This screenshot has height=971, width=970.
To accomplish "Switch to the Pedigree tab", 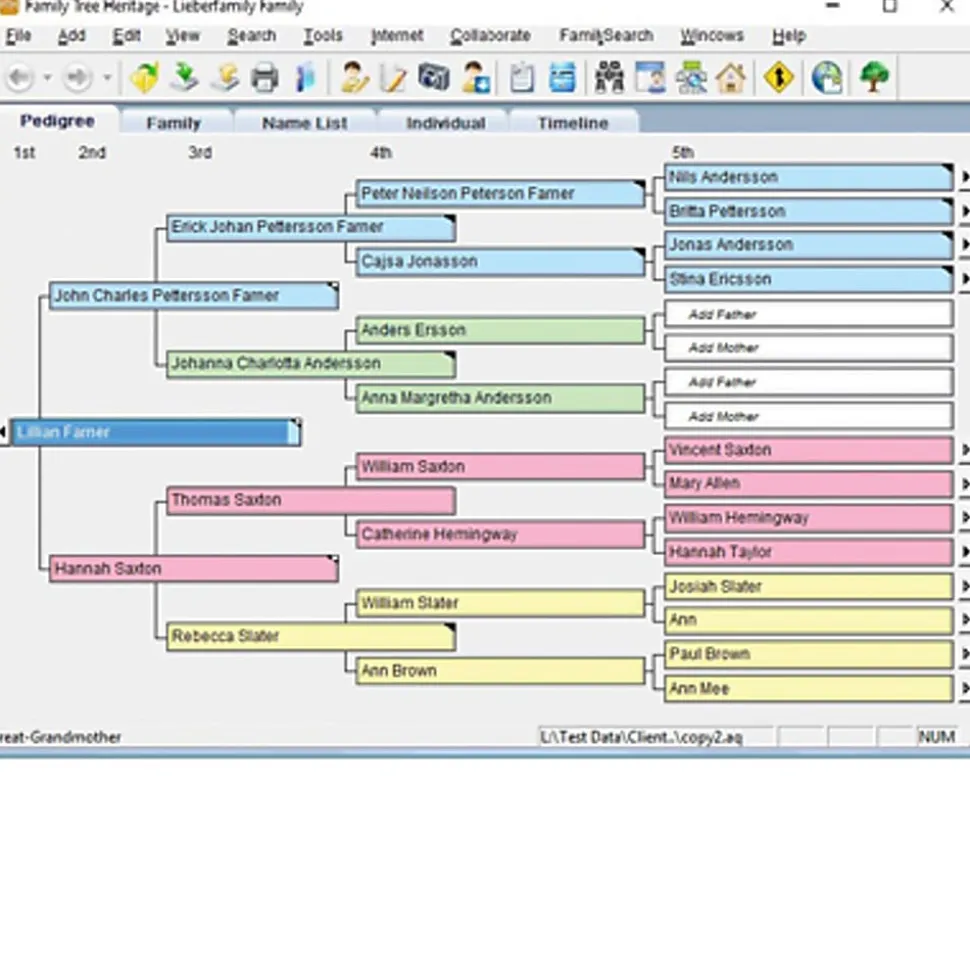I will pos(58,121).
